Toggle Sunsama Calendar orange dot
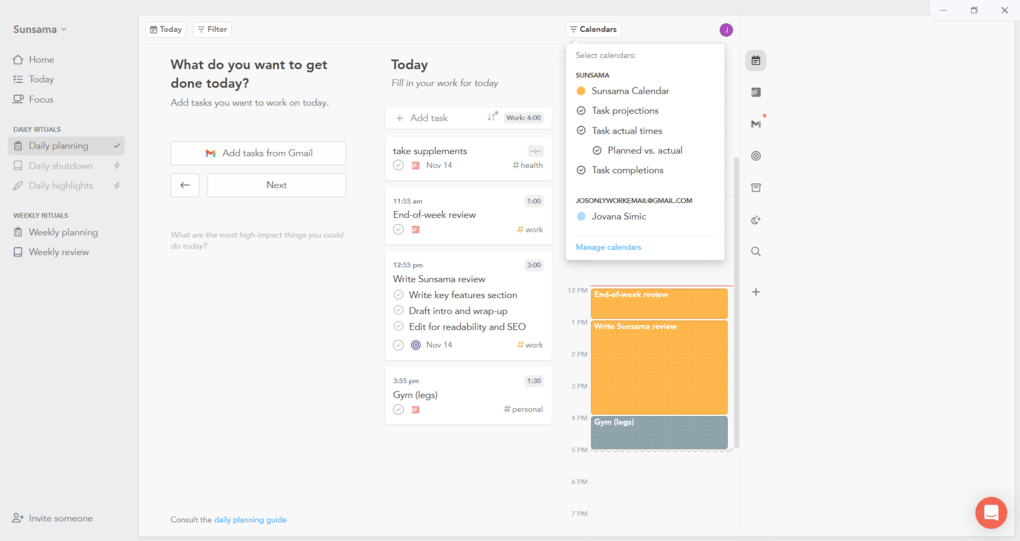The width and height of the screenshot is (1020, 541). pyautogui.click(x=581, y=91)
